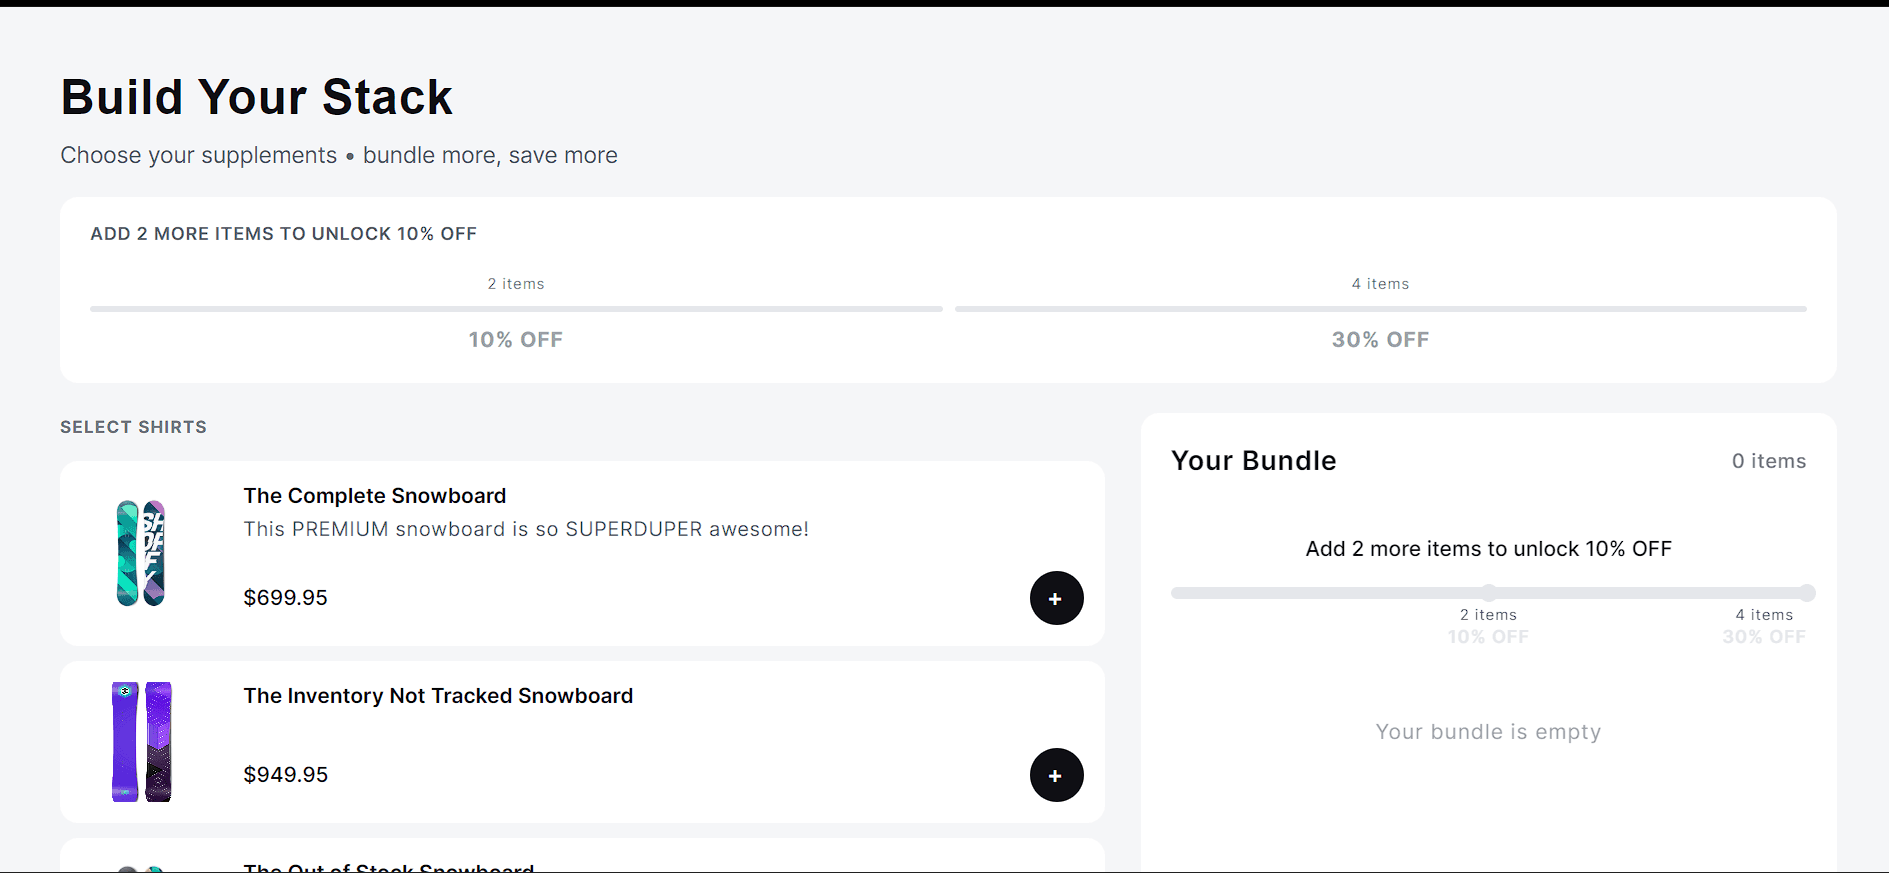The width and height of the screenshot is (1889, 873).
Task: Click the large 30% OFF label in top banner
Action: 1380,340
